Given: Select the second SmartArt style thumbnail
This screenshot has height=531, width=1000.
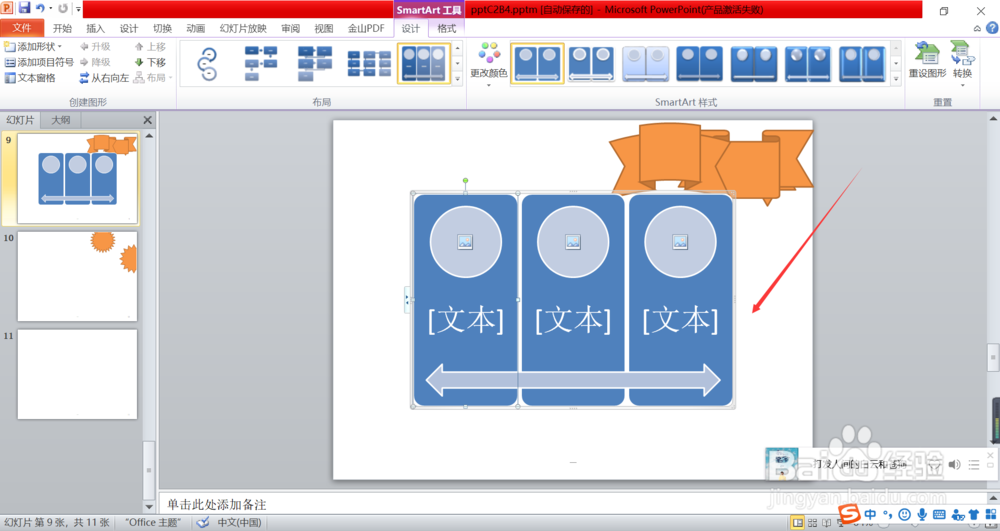Looking at the screenshot, I should coord(591,64).
